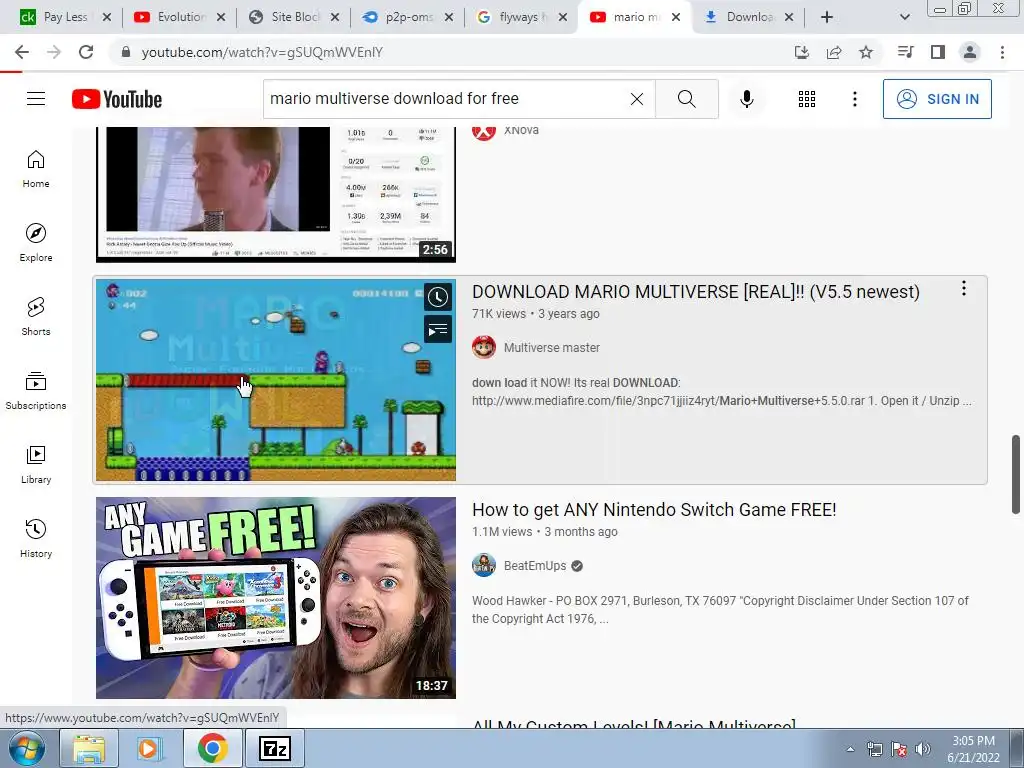Open Multiverse master channel avatar
This screenshot has height=768, width=1024.
[484, 347]
